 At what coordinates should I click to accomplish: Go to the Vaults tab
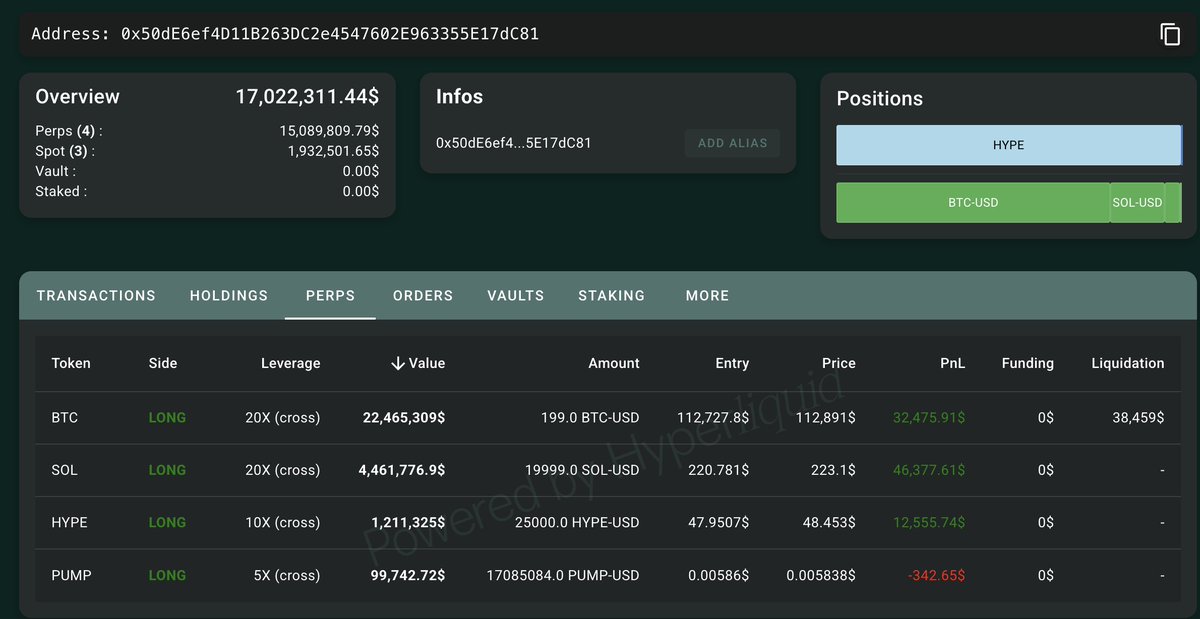coord(516,296)
